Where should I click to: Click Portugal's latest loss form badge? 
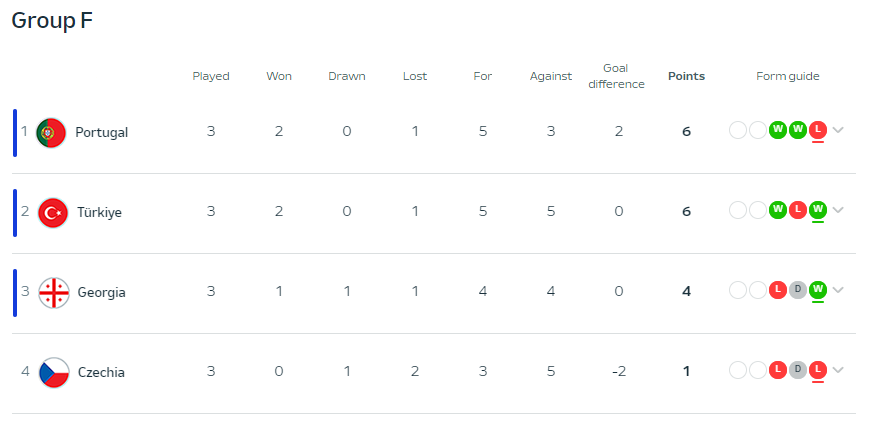pos(817,130)
